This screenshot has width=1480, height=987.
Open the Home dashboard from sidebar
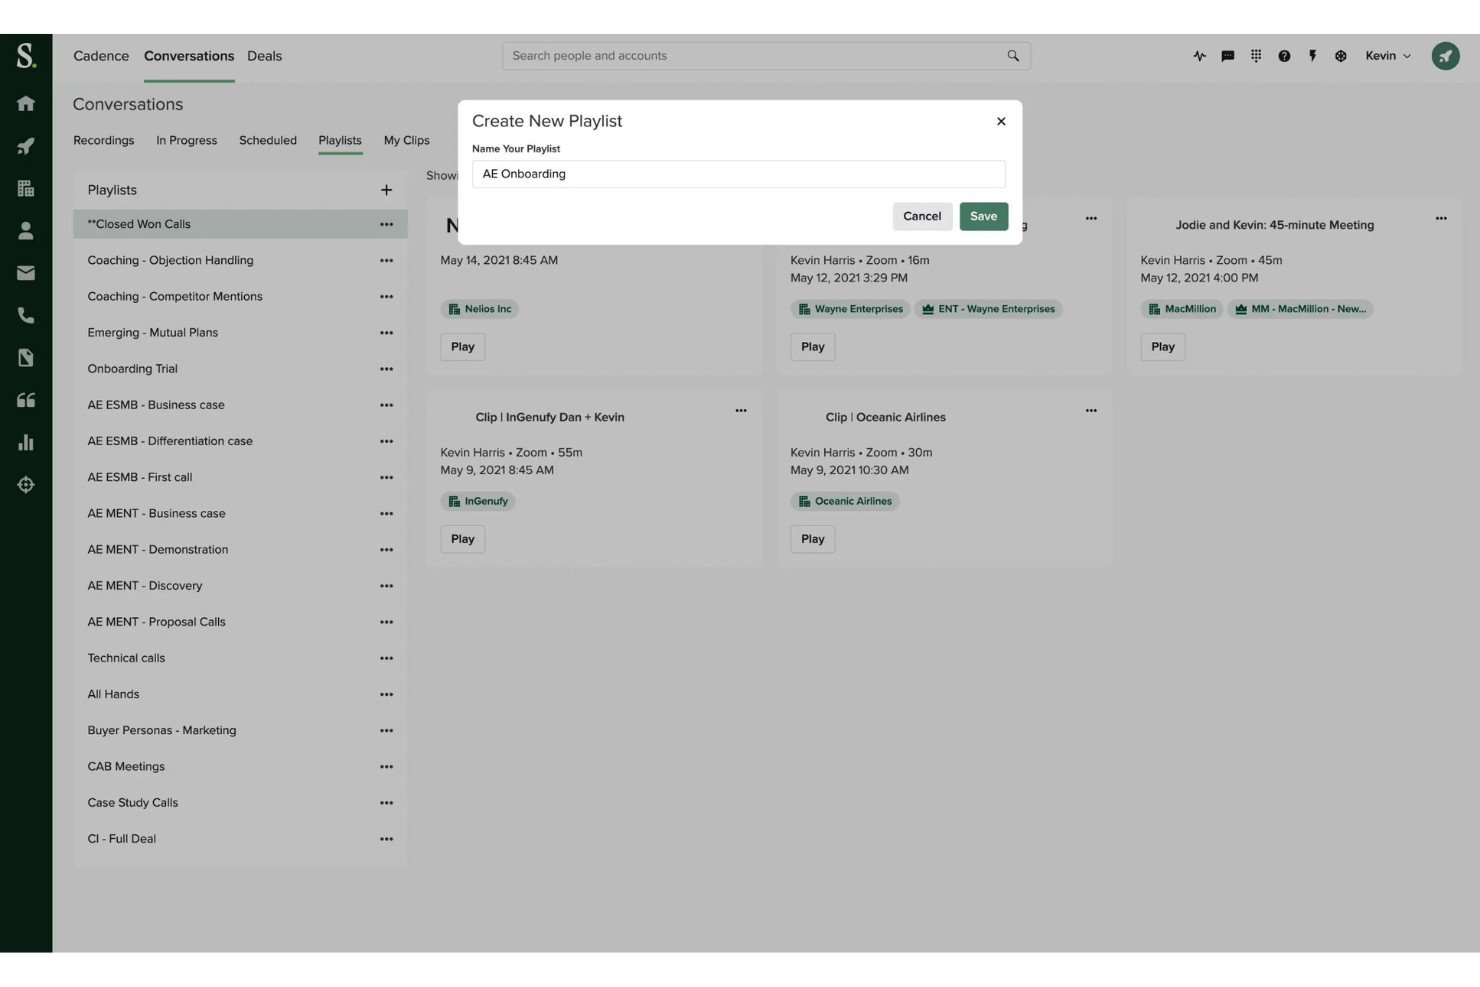tap(26, 102)
